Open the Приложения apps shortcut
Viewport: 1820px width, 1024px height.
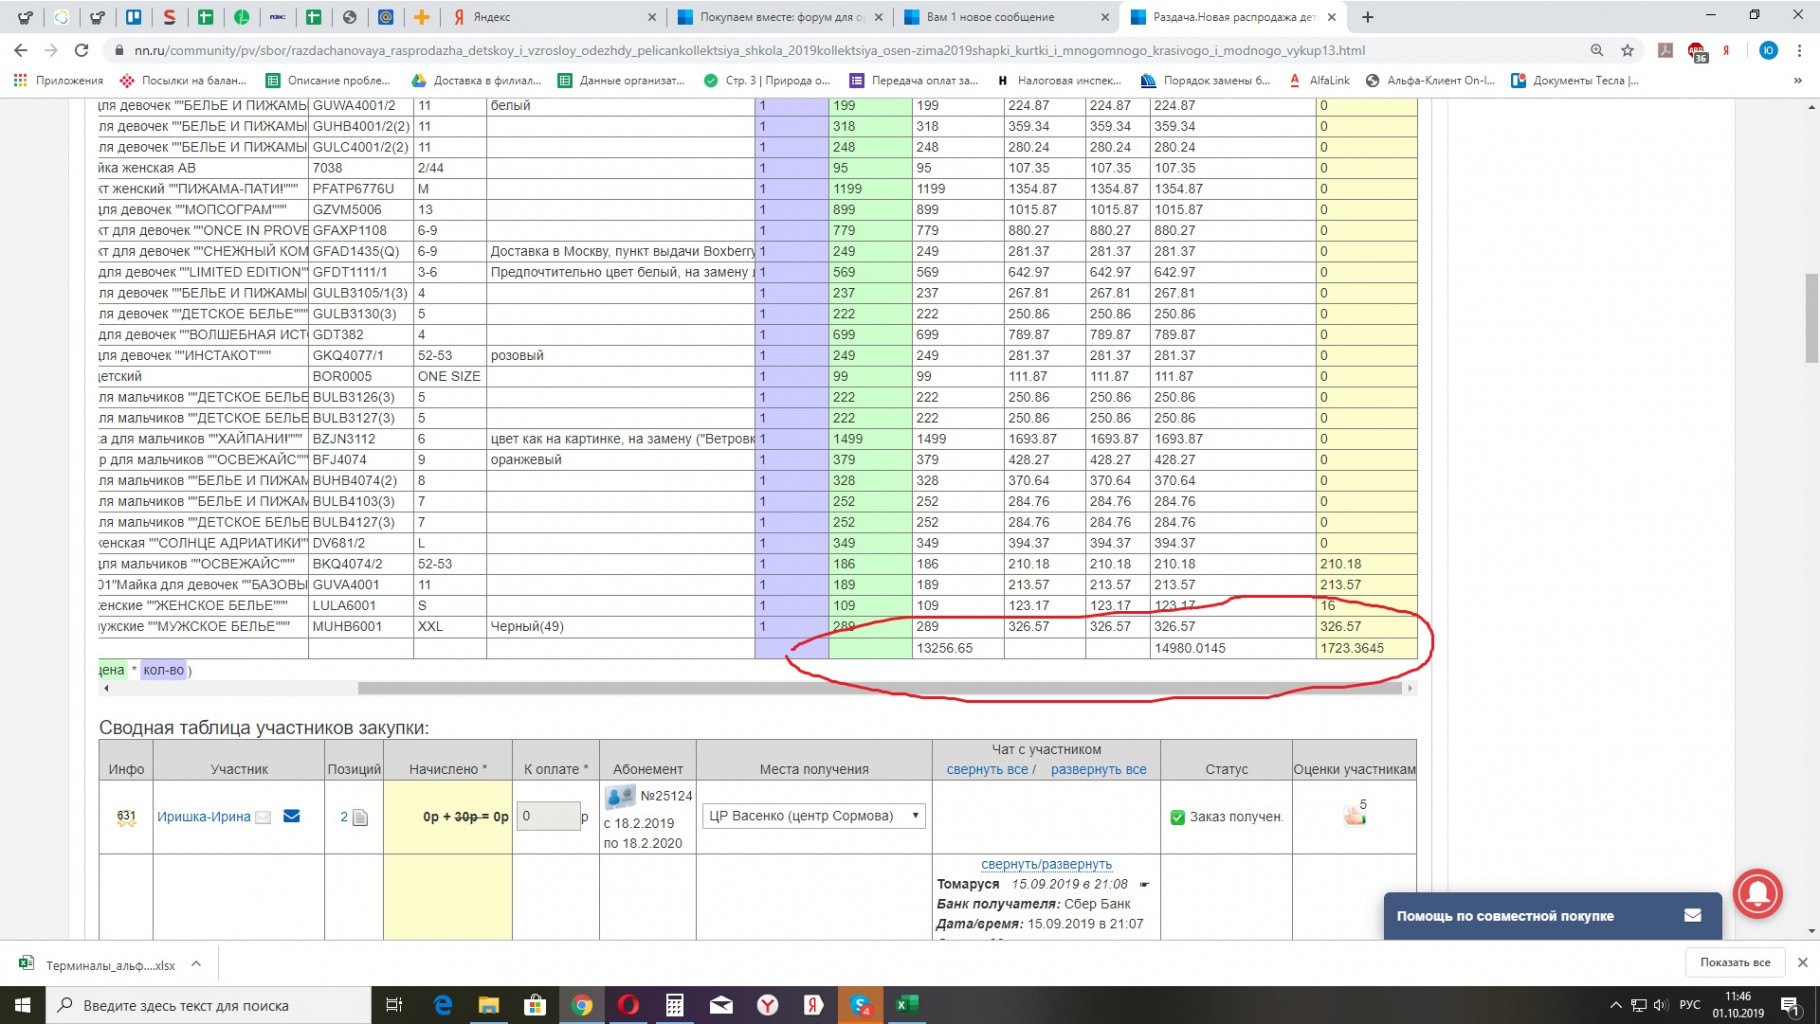click(x=58, y=80)
